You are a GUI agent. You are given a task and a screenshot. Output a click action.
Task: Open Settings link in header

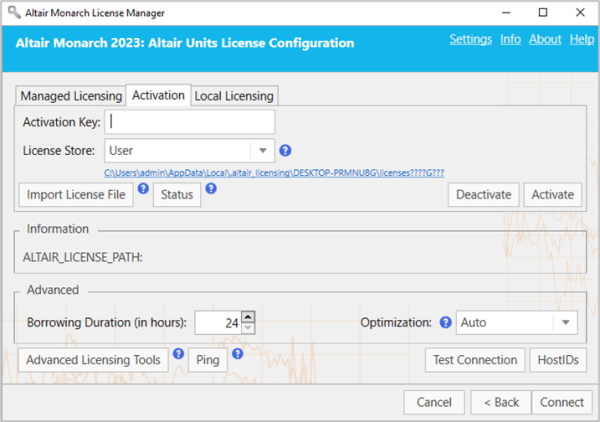click(470, 39)
